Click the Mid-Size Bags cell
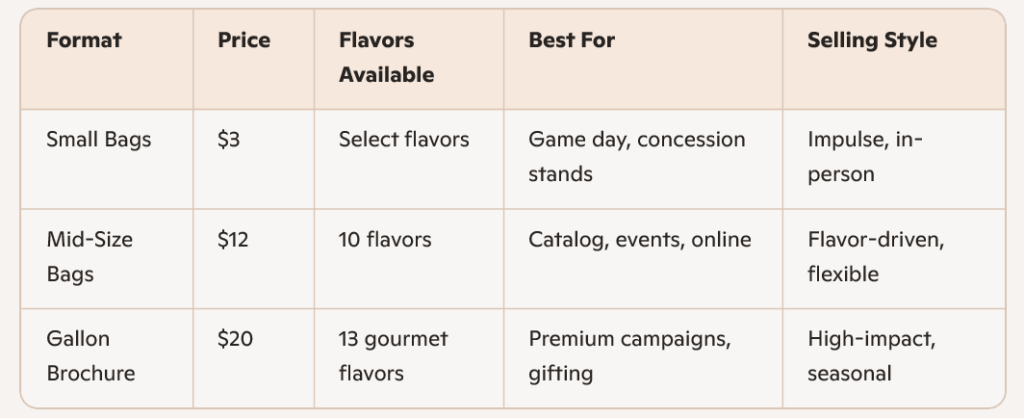This screenshot has width=1024, height=418. click(x=90, y=257)
